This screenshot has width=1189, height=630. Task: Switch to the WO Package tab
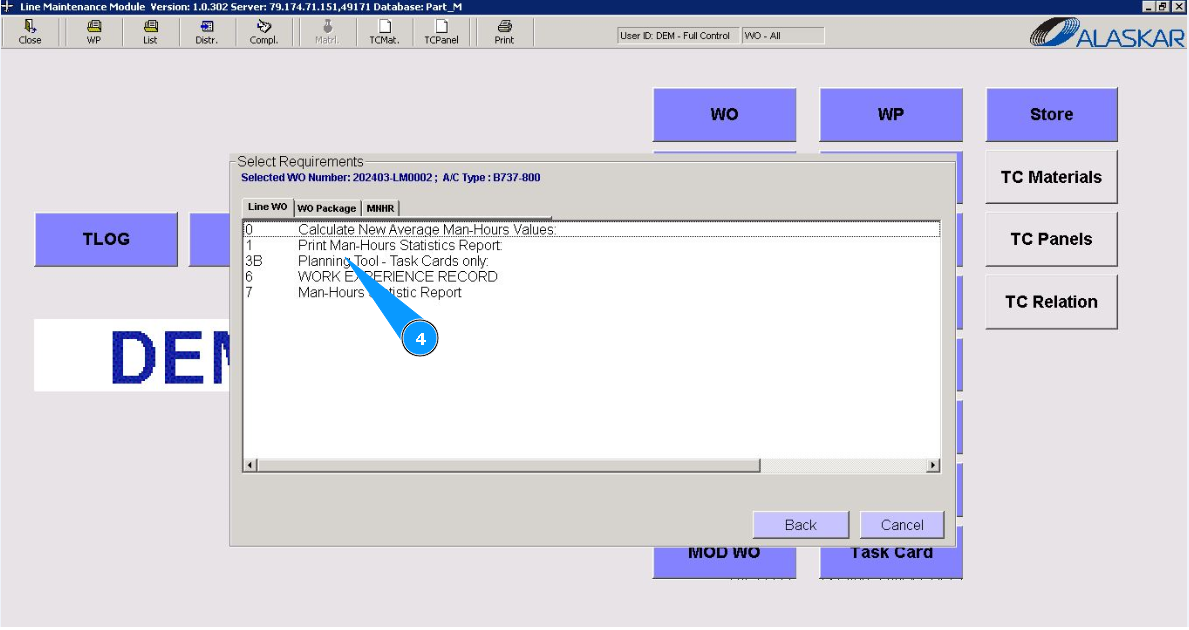pyautogui.click(x=327, y=208)
